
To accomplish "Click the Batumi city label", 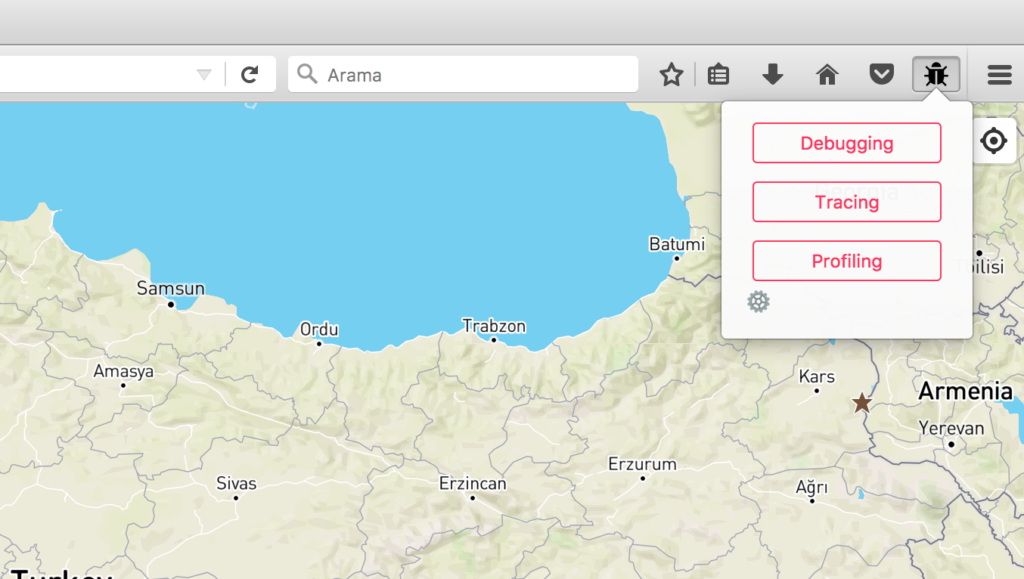I will tap(677, 244).
